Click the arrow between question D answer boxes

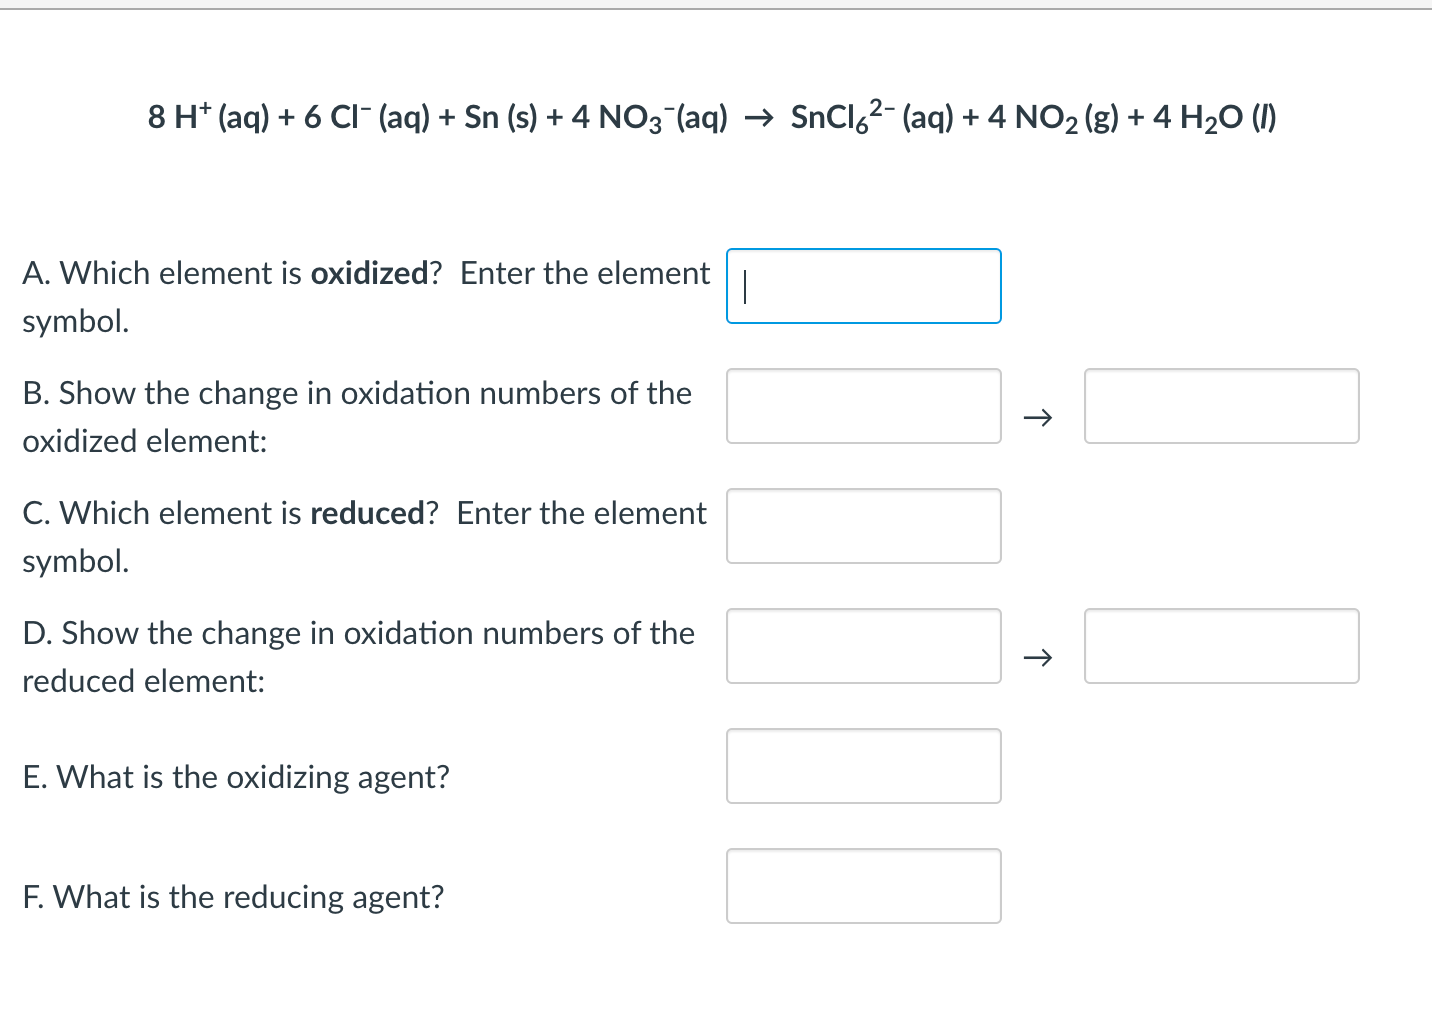coord(1038,656)
